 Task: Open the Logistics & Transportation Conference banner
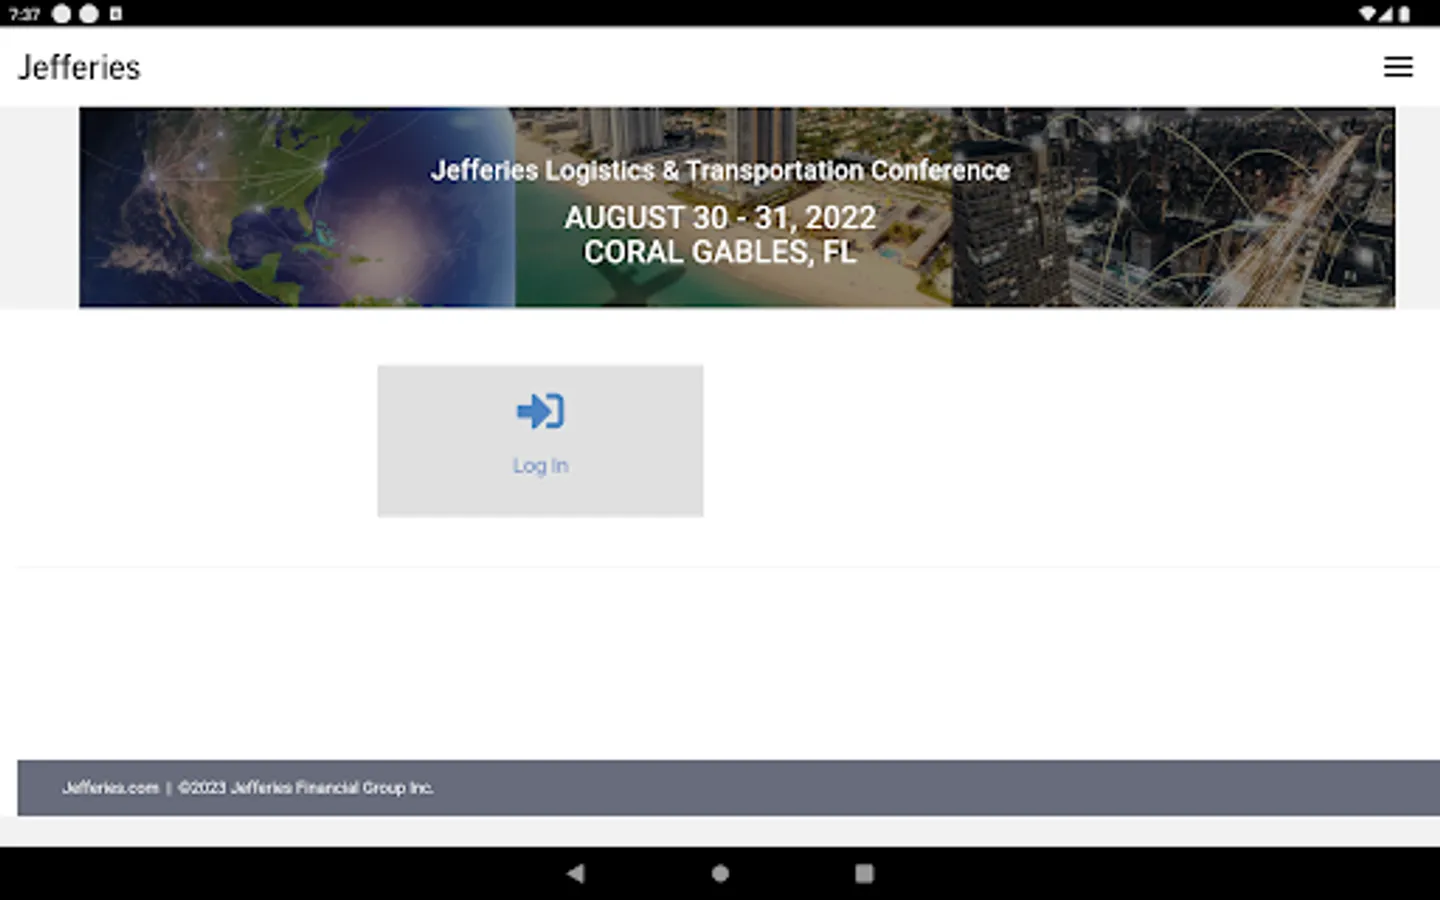click(737, 207)
